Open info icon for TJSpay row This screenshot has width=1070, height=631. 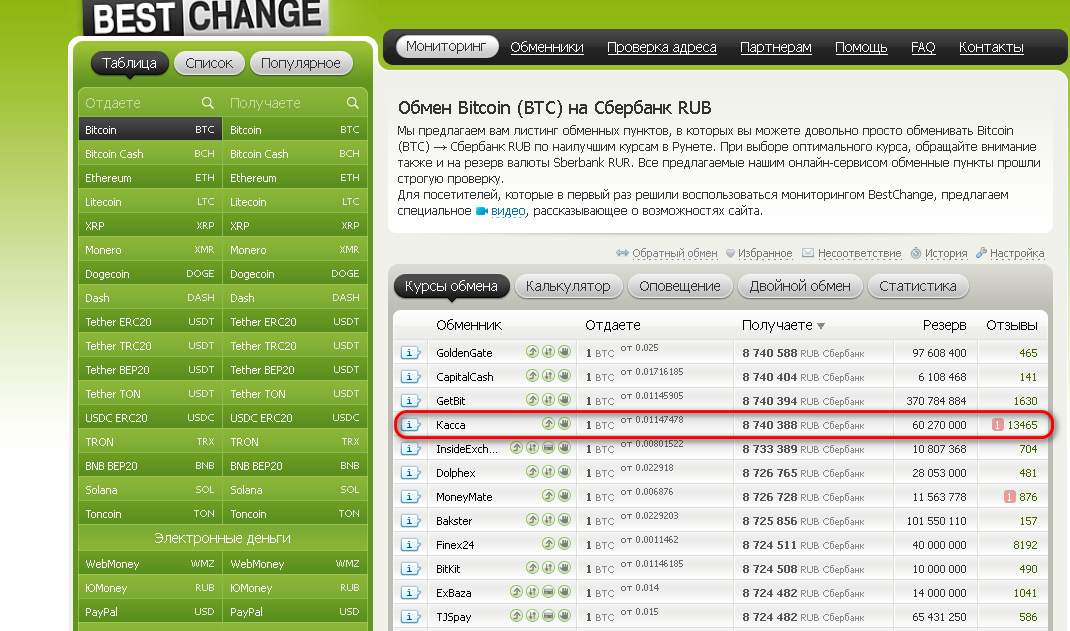(x=409, y=617)
